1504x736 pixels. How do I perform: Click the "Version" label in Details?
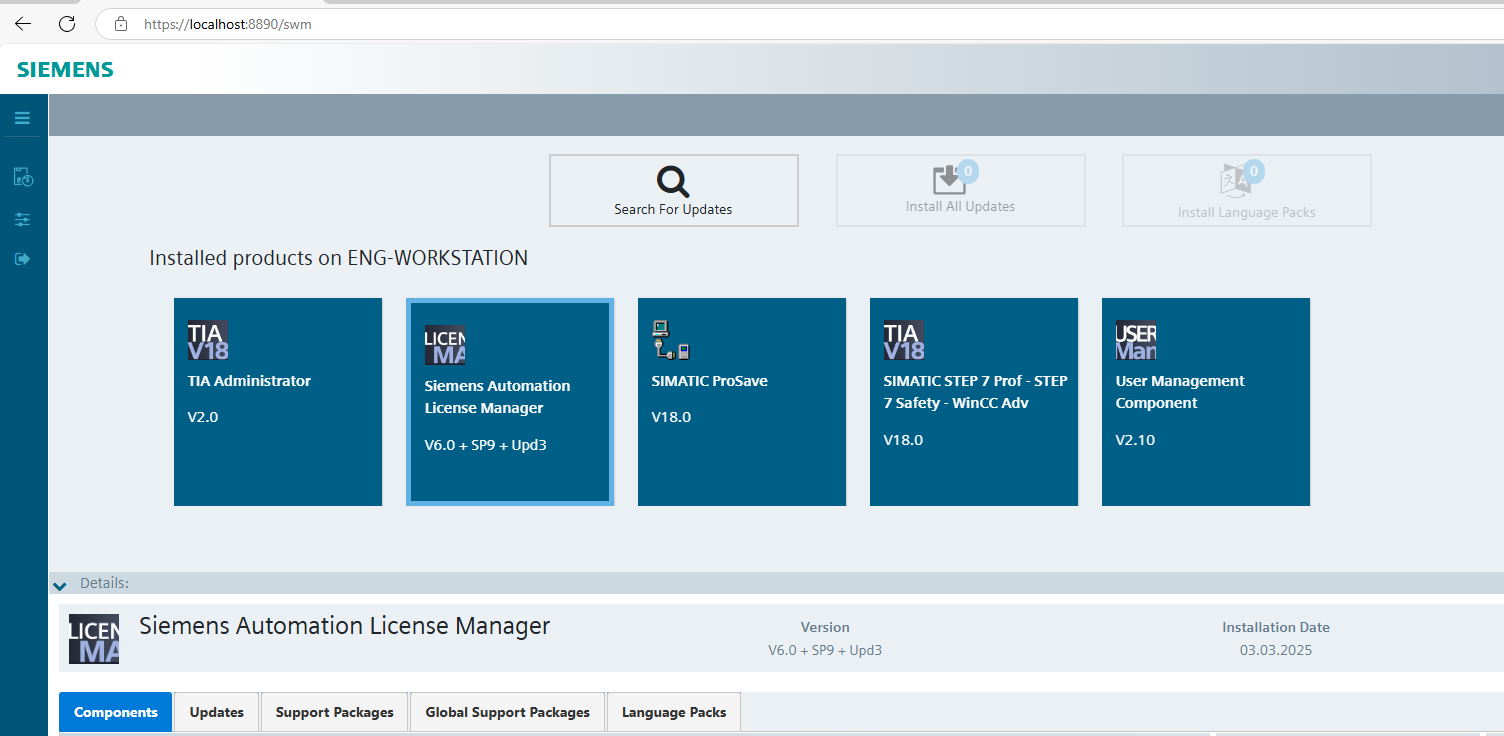(x=825, y=627)
